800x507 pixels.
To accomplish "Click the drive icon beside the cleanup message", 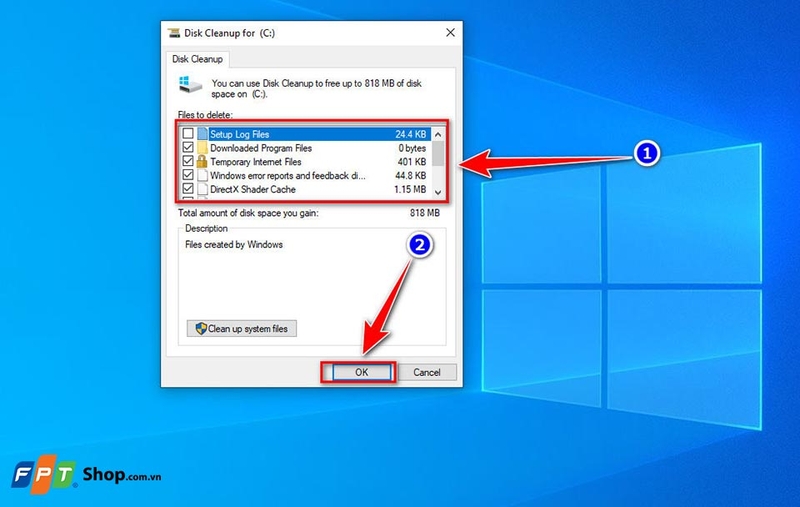I will [190, 85].
